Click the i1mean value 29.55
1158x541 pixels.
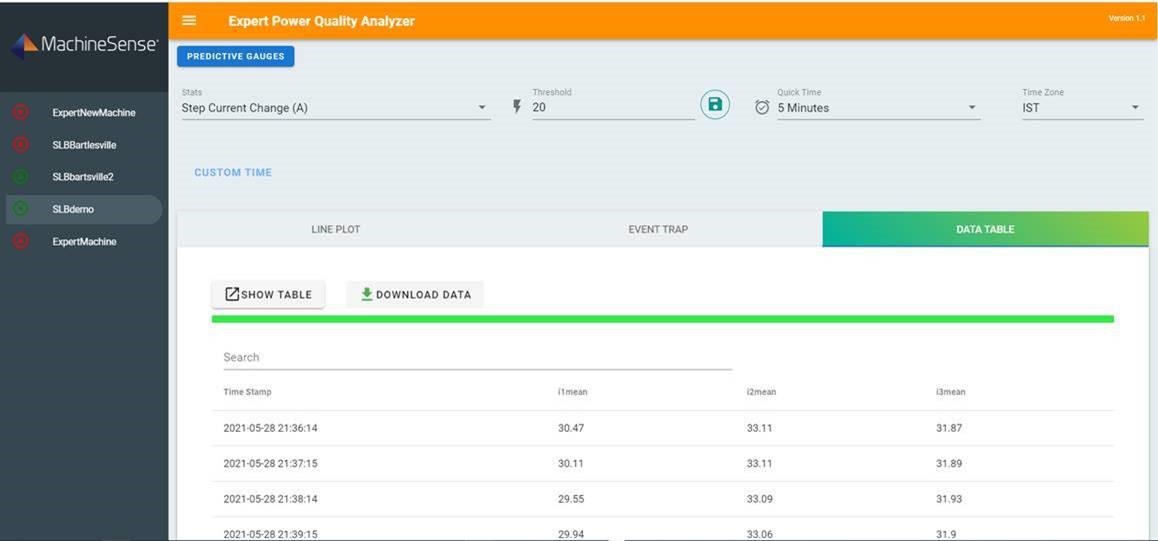click(x=571, y=499)
